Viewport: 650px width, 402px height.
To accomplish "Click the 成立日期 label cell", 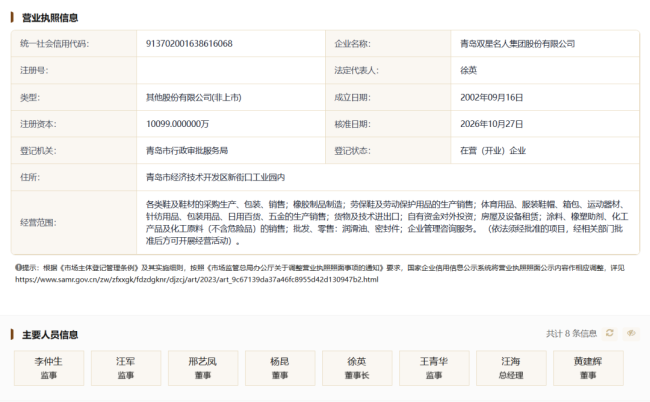I will (x=388, y=97).
